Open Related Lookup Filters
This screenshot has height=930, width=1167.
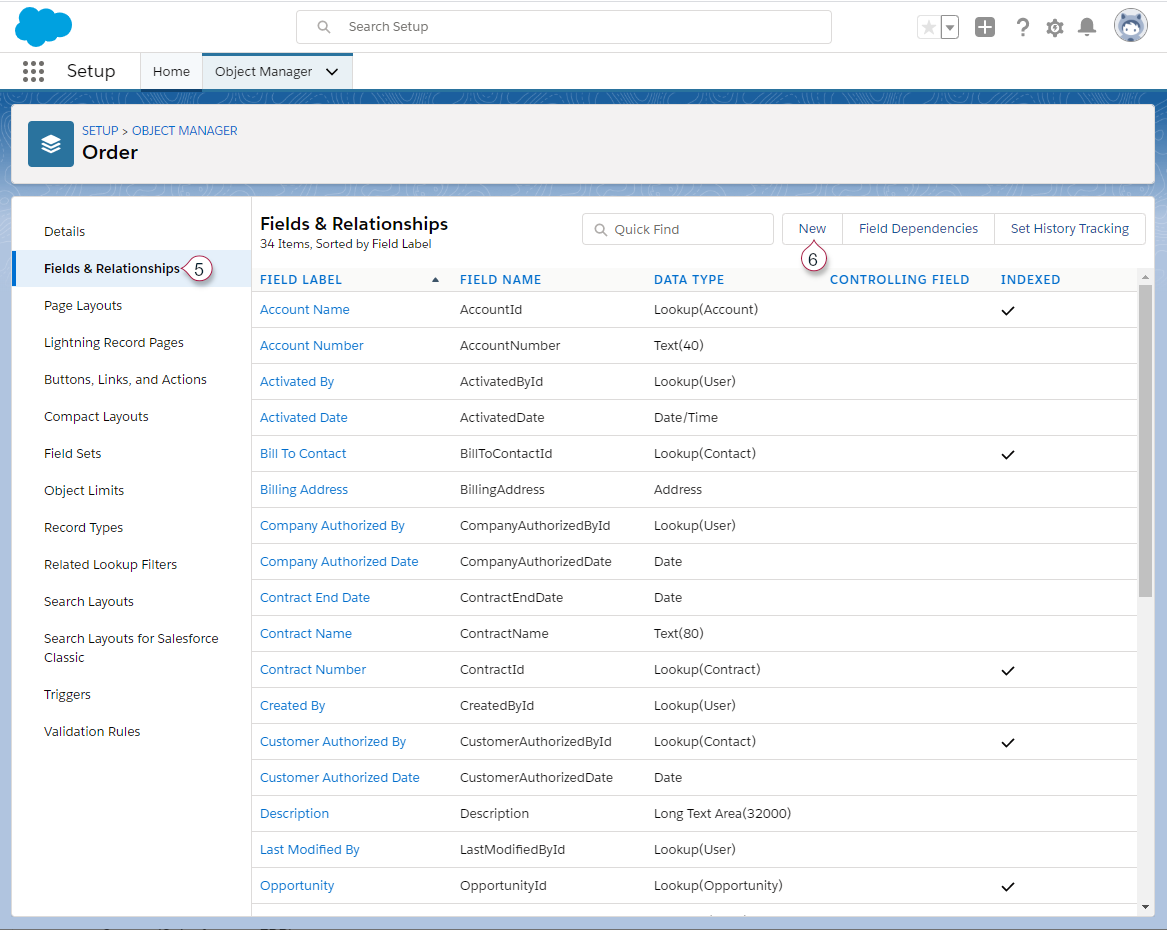pyautogui.click(x=110, y=565)
